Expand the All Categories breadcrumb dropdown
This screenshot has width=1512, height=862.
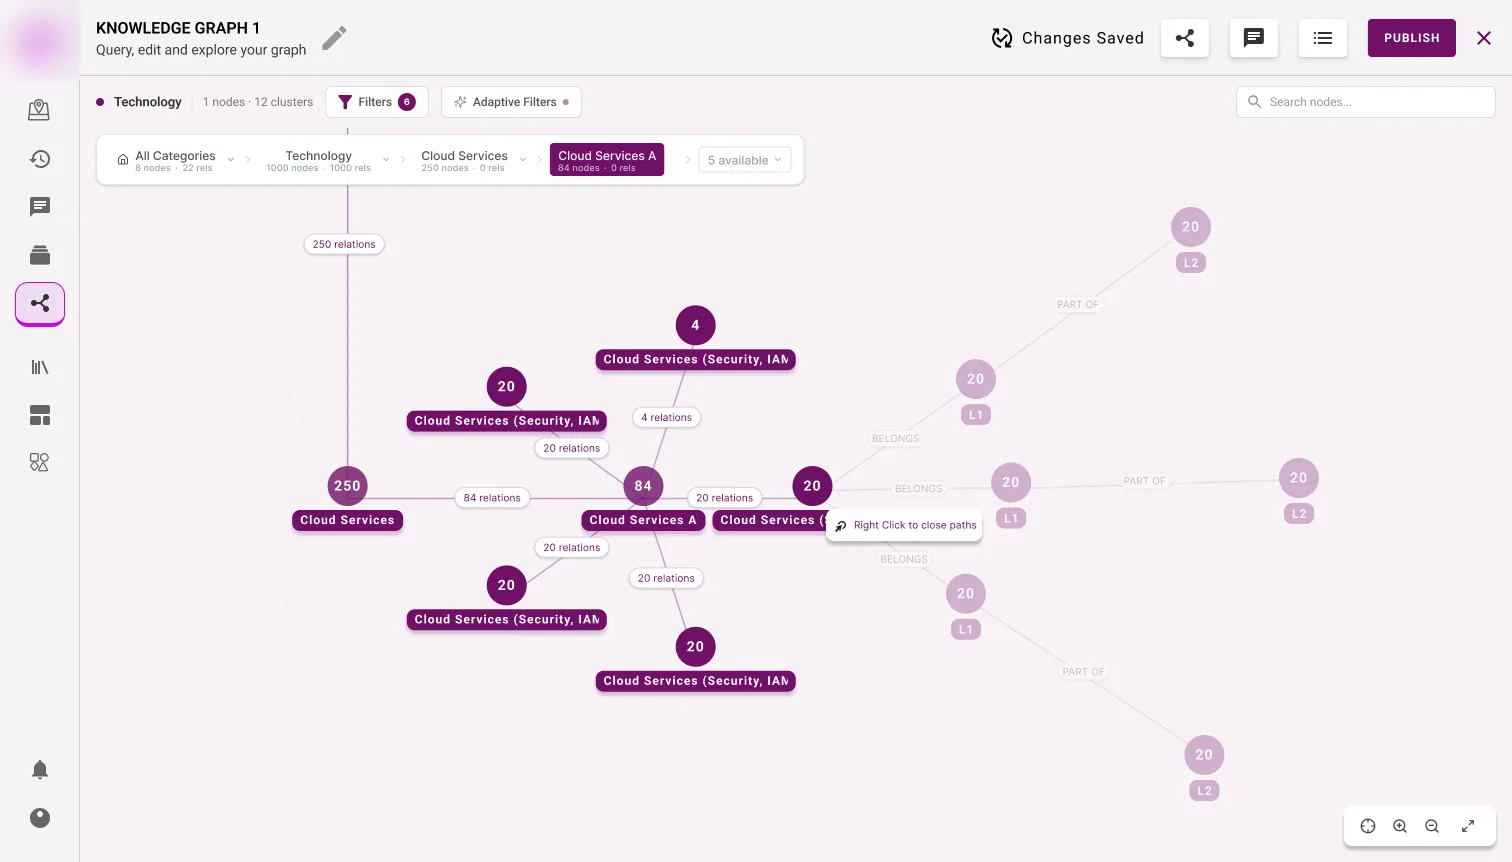pyautogui.click(x=231, y=160)
